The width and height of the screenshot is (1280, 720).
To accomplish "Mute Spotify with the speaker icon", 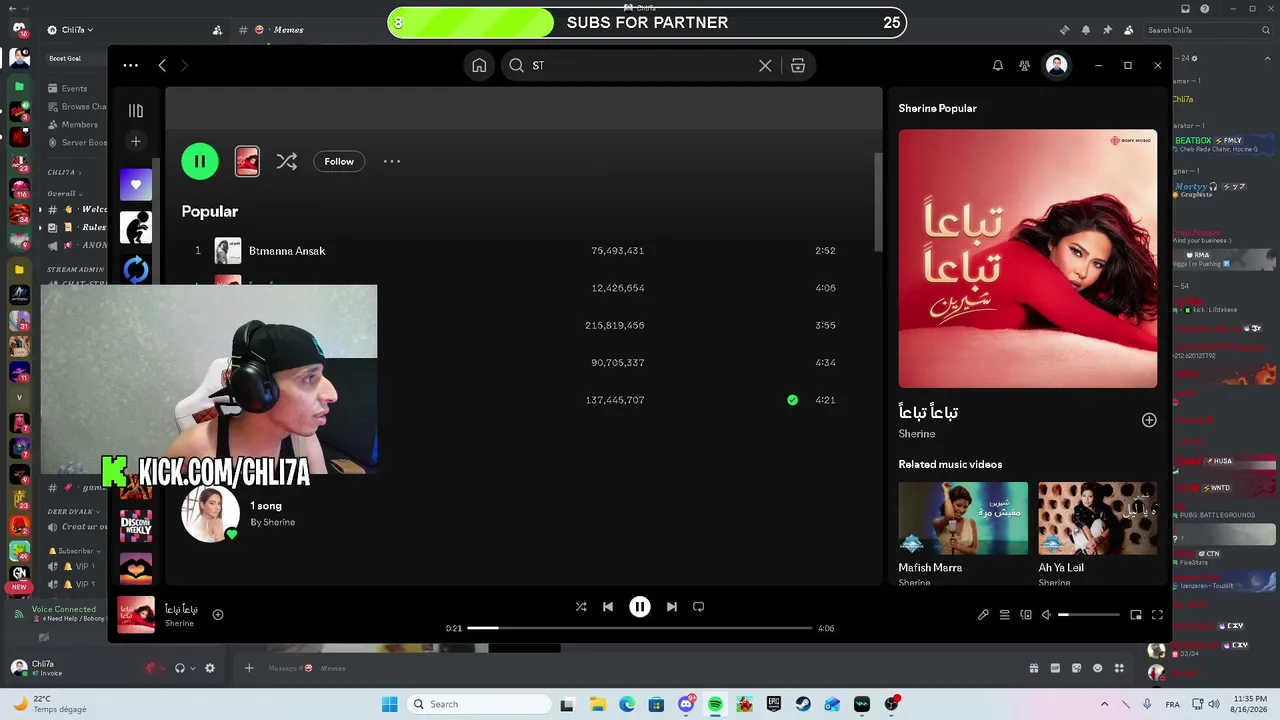I will point(1046,615).
